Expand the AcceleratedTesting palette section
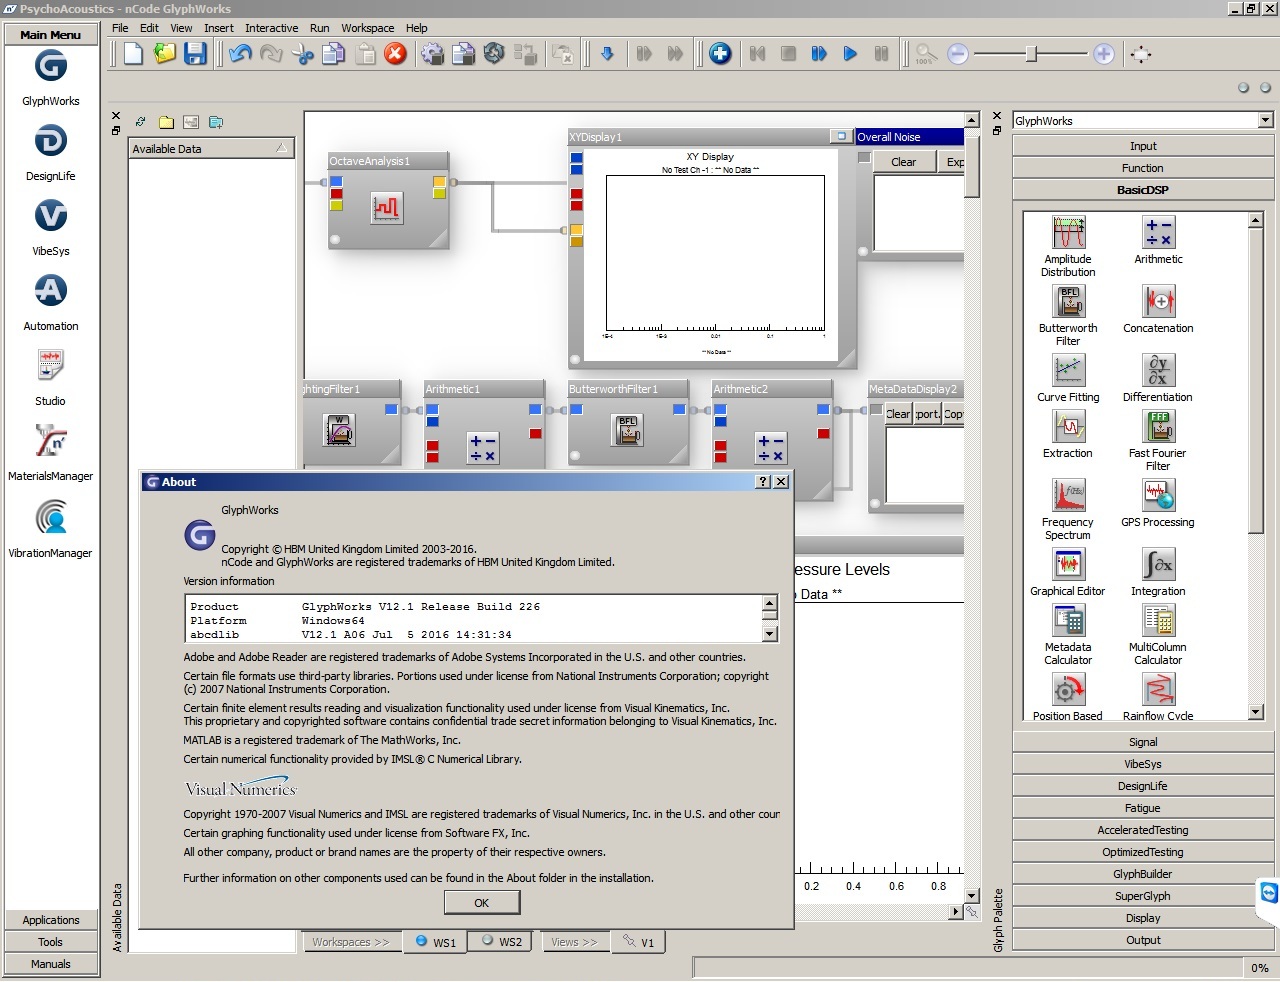This screenshot has width=1280, height=982. (x=1143, y=830)
